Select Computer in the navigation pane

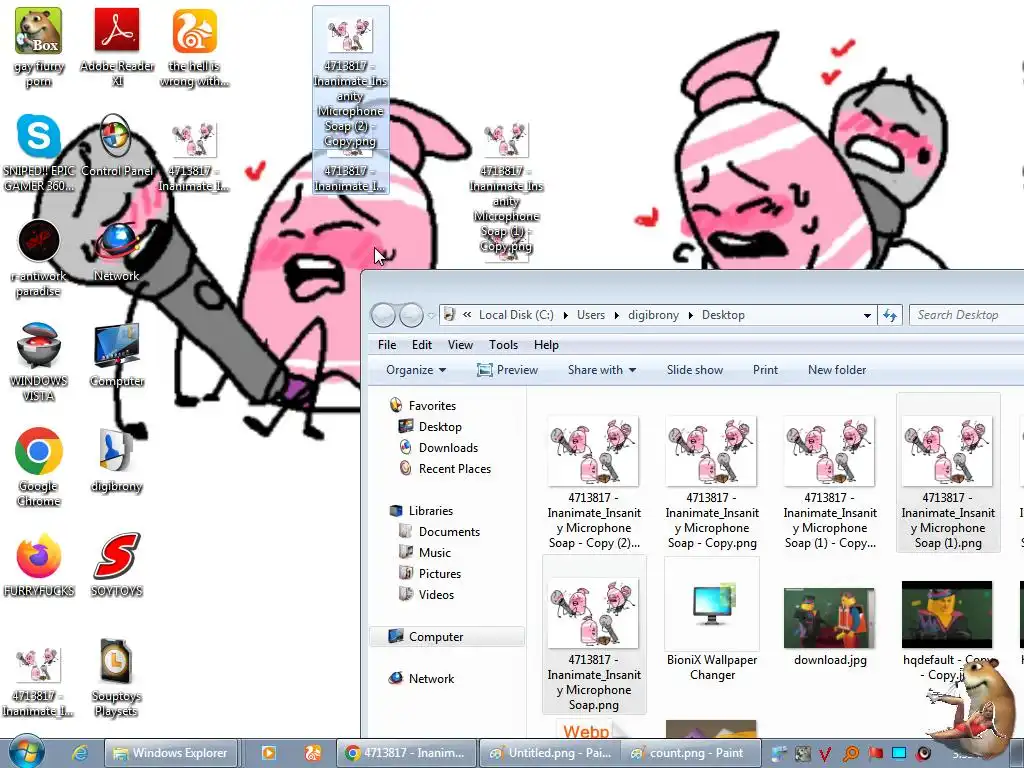click(447, 637)
